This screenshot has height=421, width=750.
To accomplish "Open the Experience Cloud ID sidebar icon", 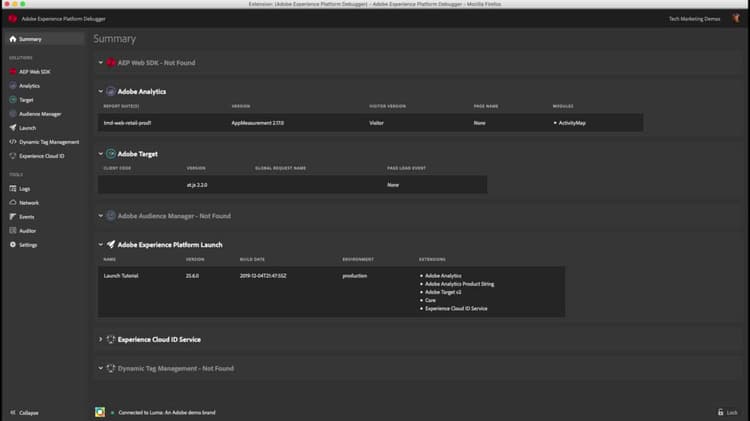I will 13,156.
